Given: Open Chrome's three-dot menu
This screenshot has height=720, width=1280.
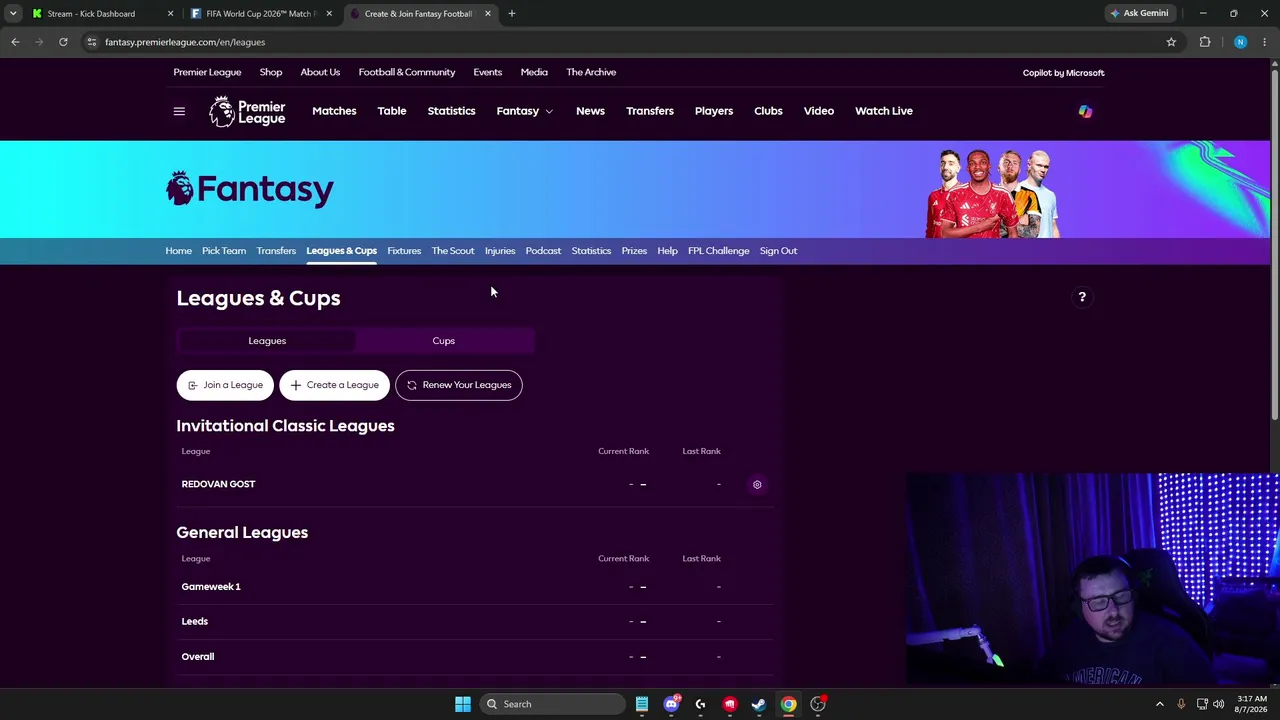Looking at the screenshot, I should [1265, 42].
